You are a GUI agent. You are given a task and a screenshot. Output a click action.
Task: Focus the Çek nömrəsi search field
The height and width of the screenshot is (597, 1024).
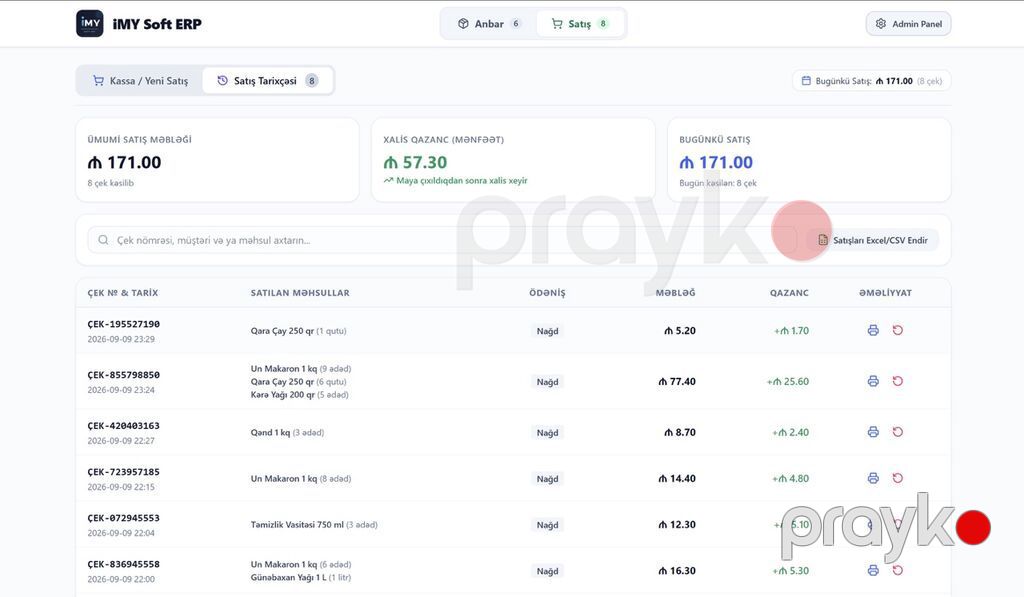[x=442, y=240]
